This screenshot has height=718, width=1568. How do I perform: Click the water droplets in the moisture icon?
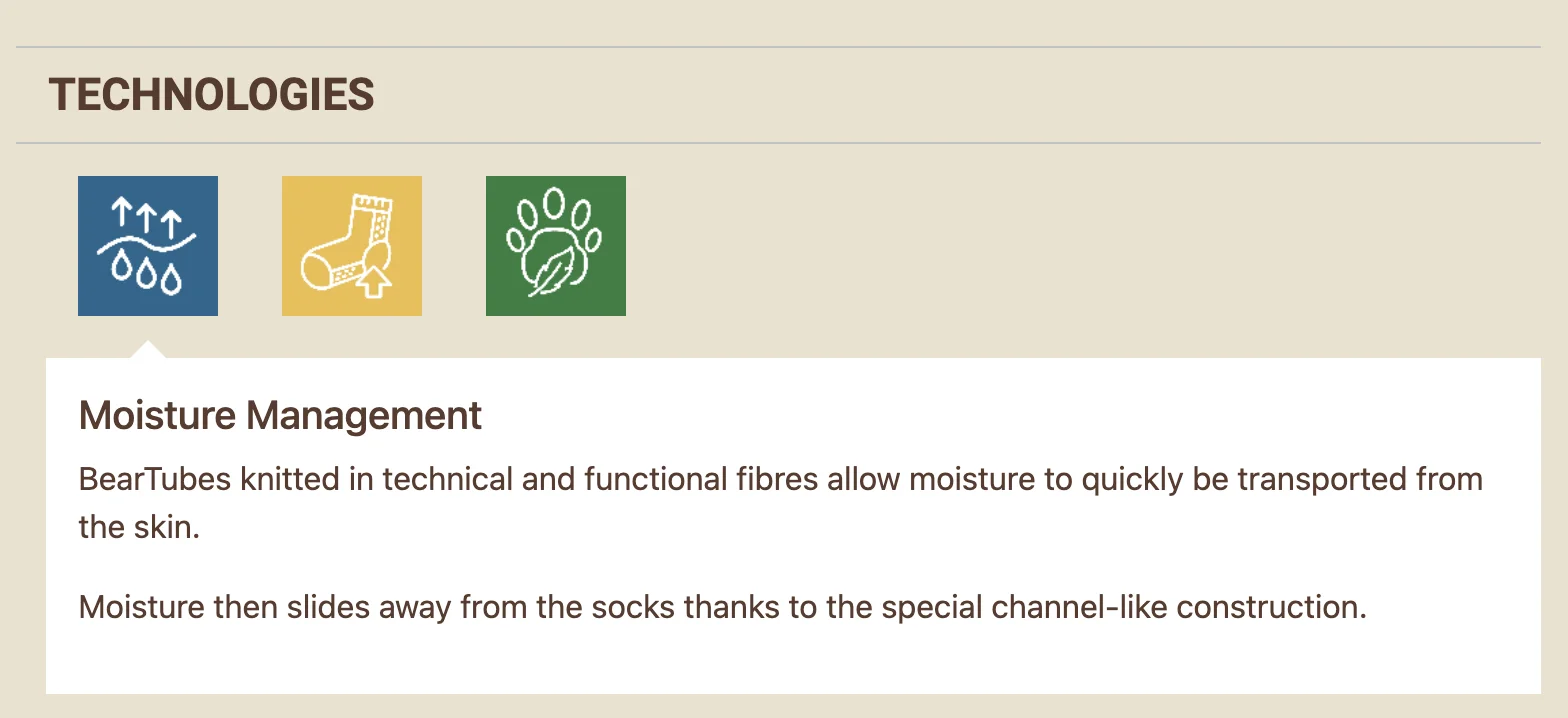pyautogui.click(x=148, y=275)
